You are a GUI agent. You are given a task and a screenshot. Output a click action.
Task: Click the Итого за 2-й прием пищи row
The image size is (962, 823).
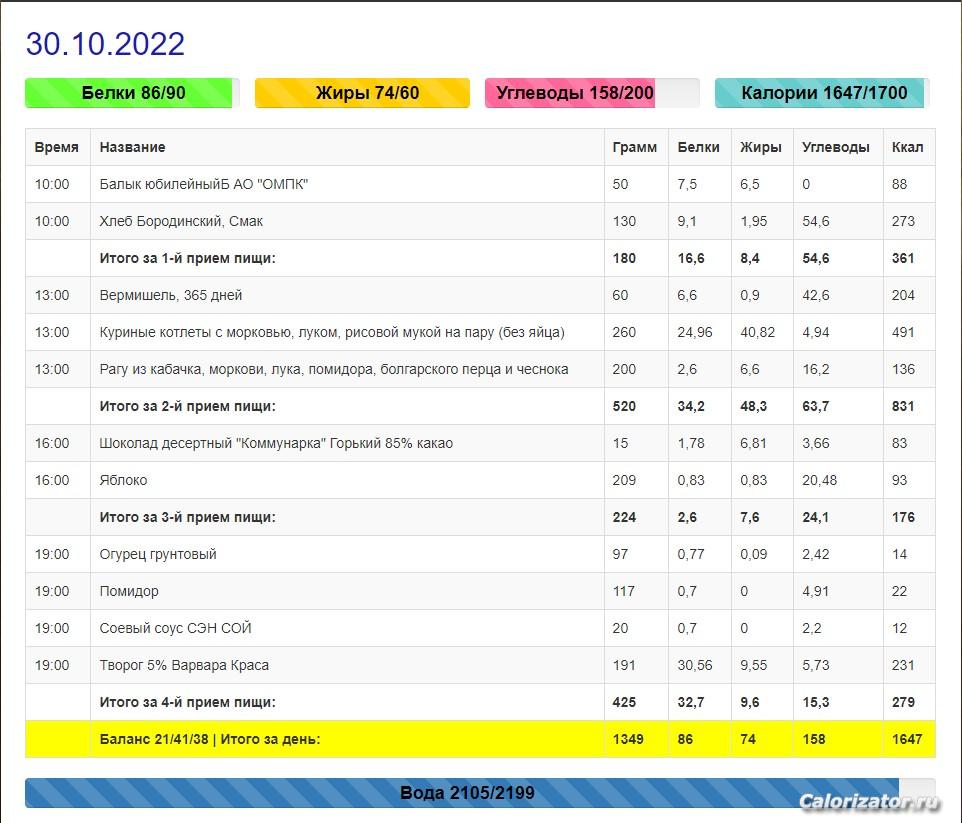pos(480,406)
